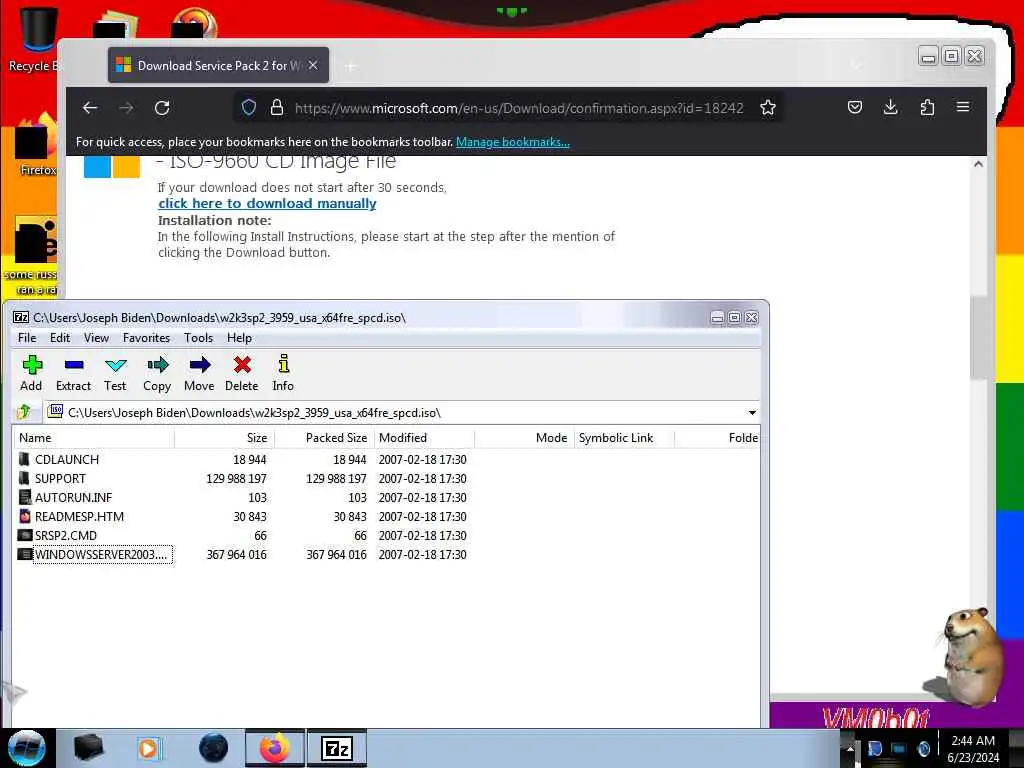Viewport: 1024px width, 768px height.
Task: Open Firefox tracking protection shield
Action: (249, 108)
